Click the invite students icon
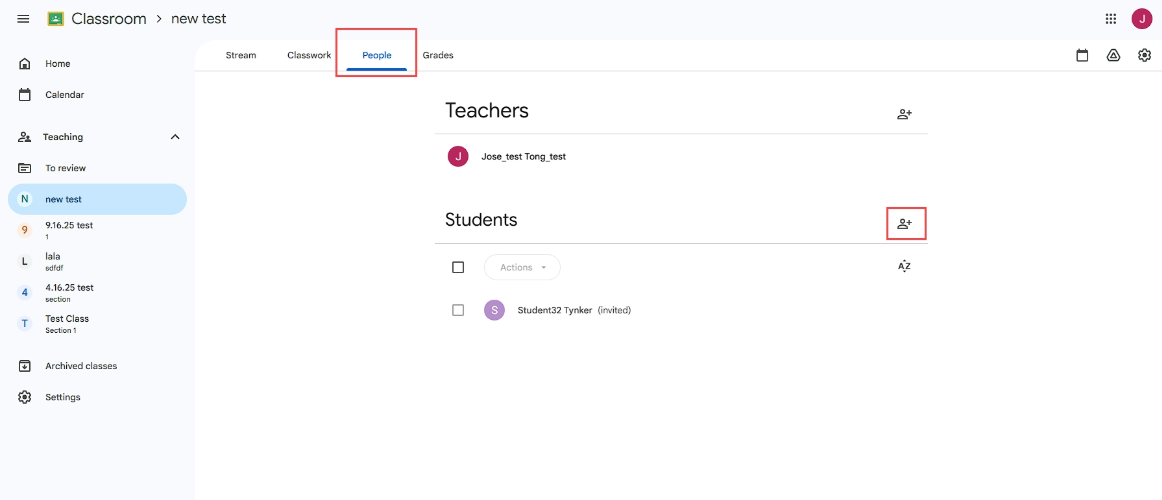1162x500 pixels. (904, 224)
